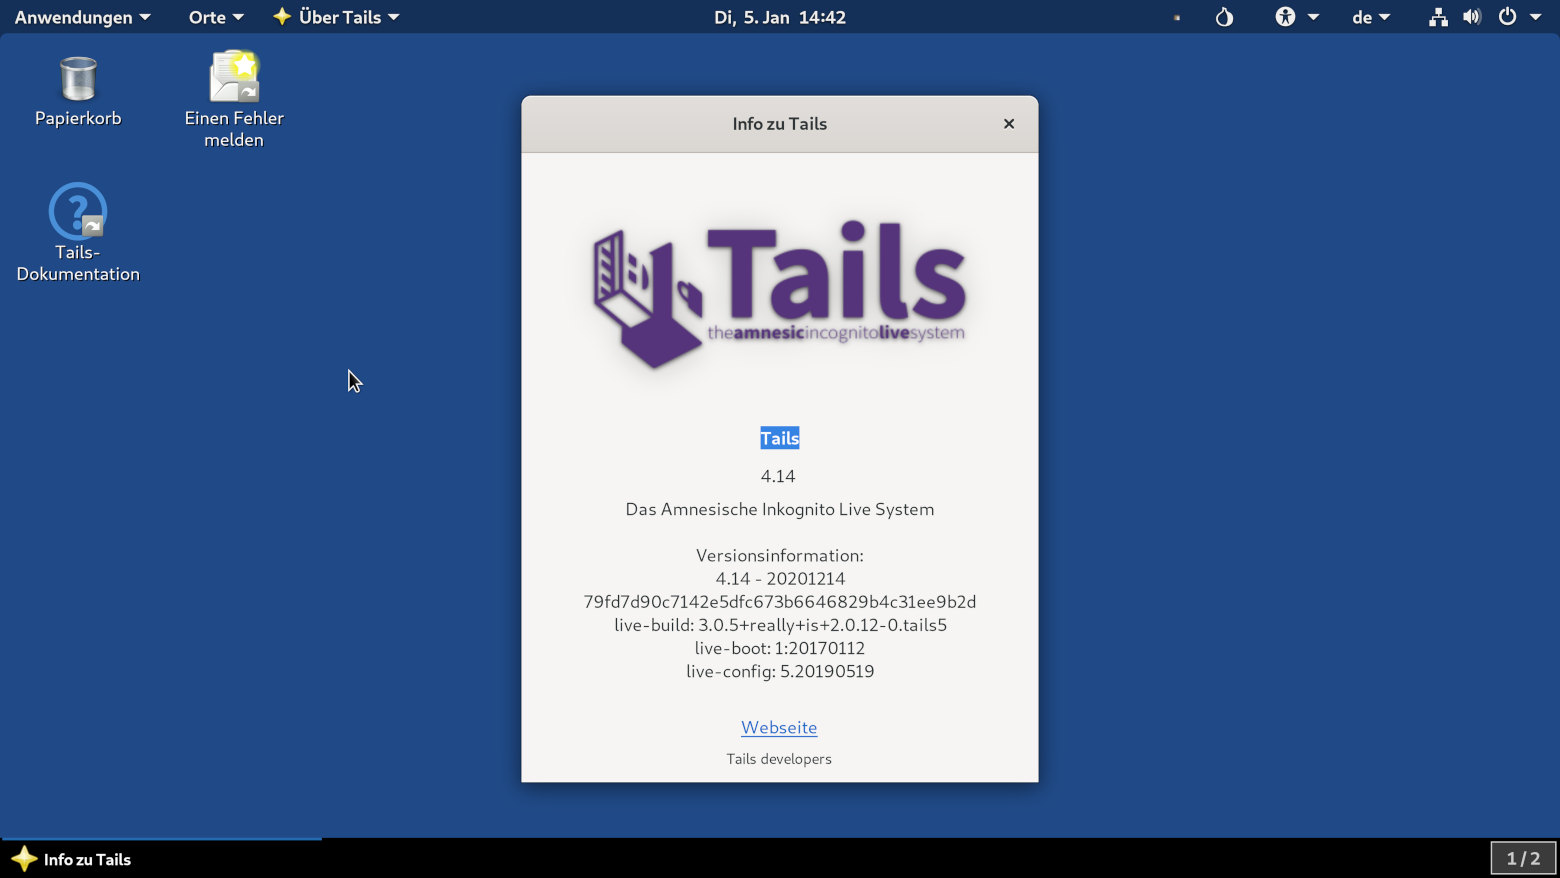Click the highlighted Tails name text
The width and height of the screenshot is (1560, 878).
779,438
